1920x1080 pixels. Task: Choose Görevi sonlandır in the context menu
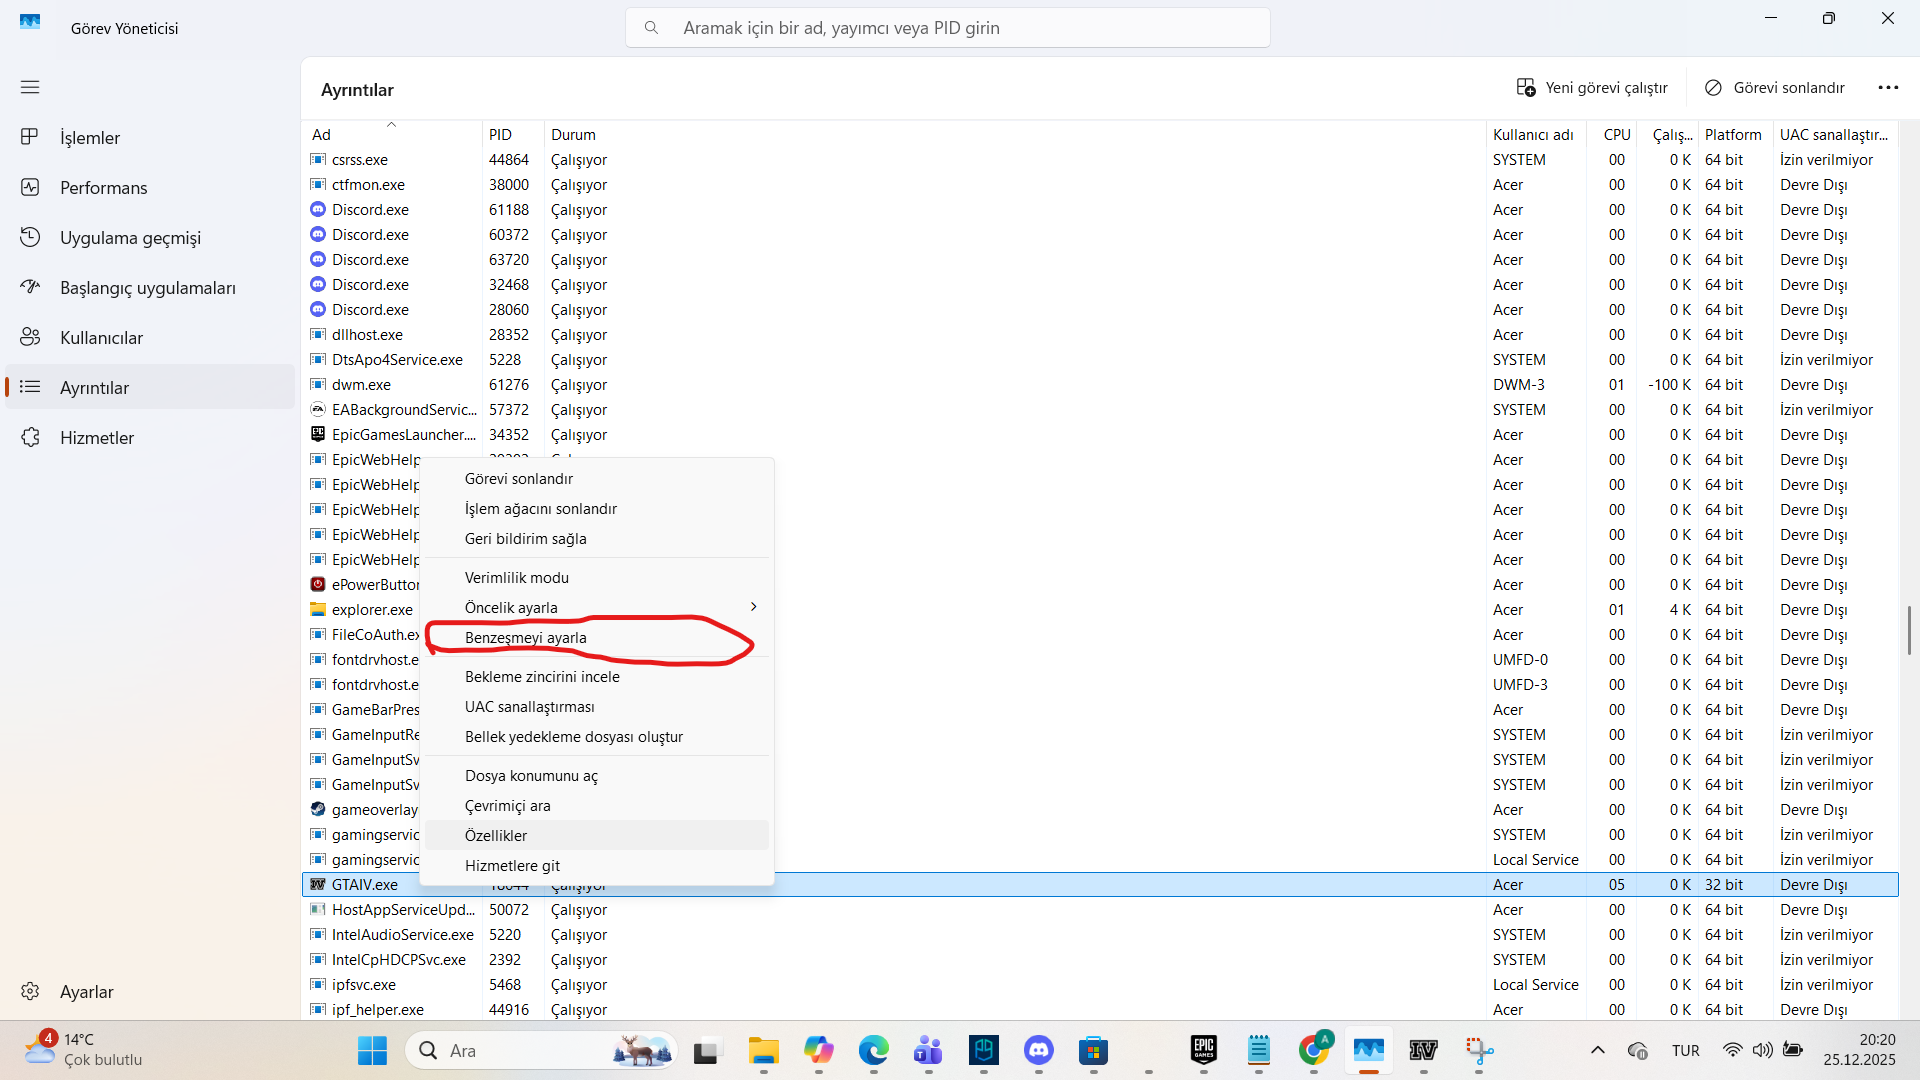pyautogui.click(x=597, y=479)
